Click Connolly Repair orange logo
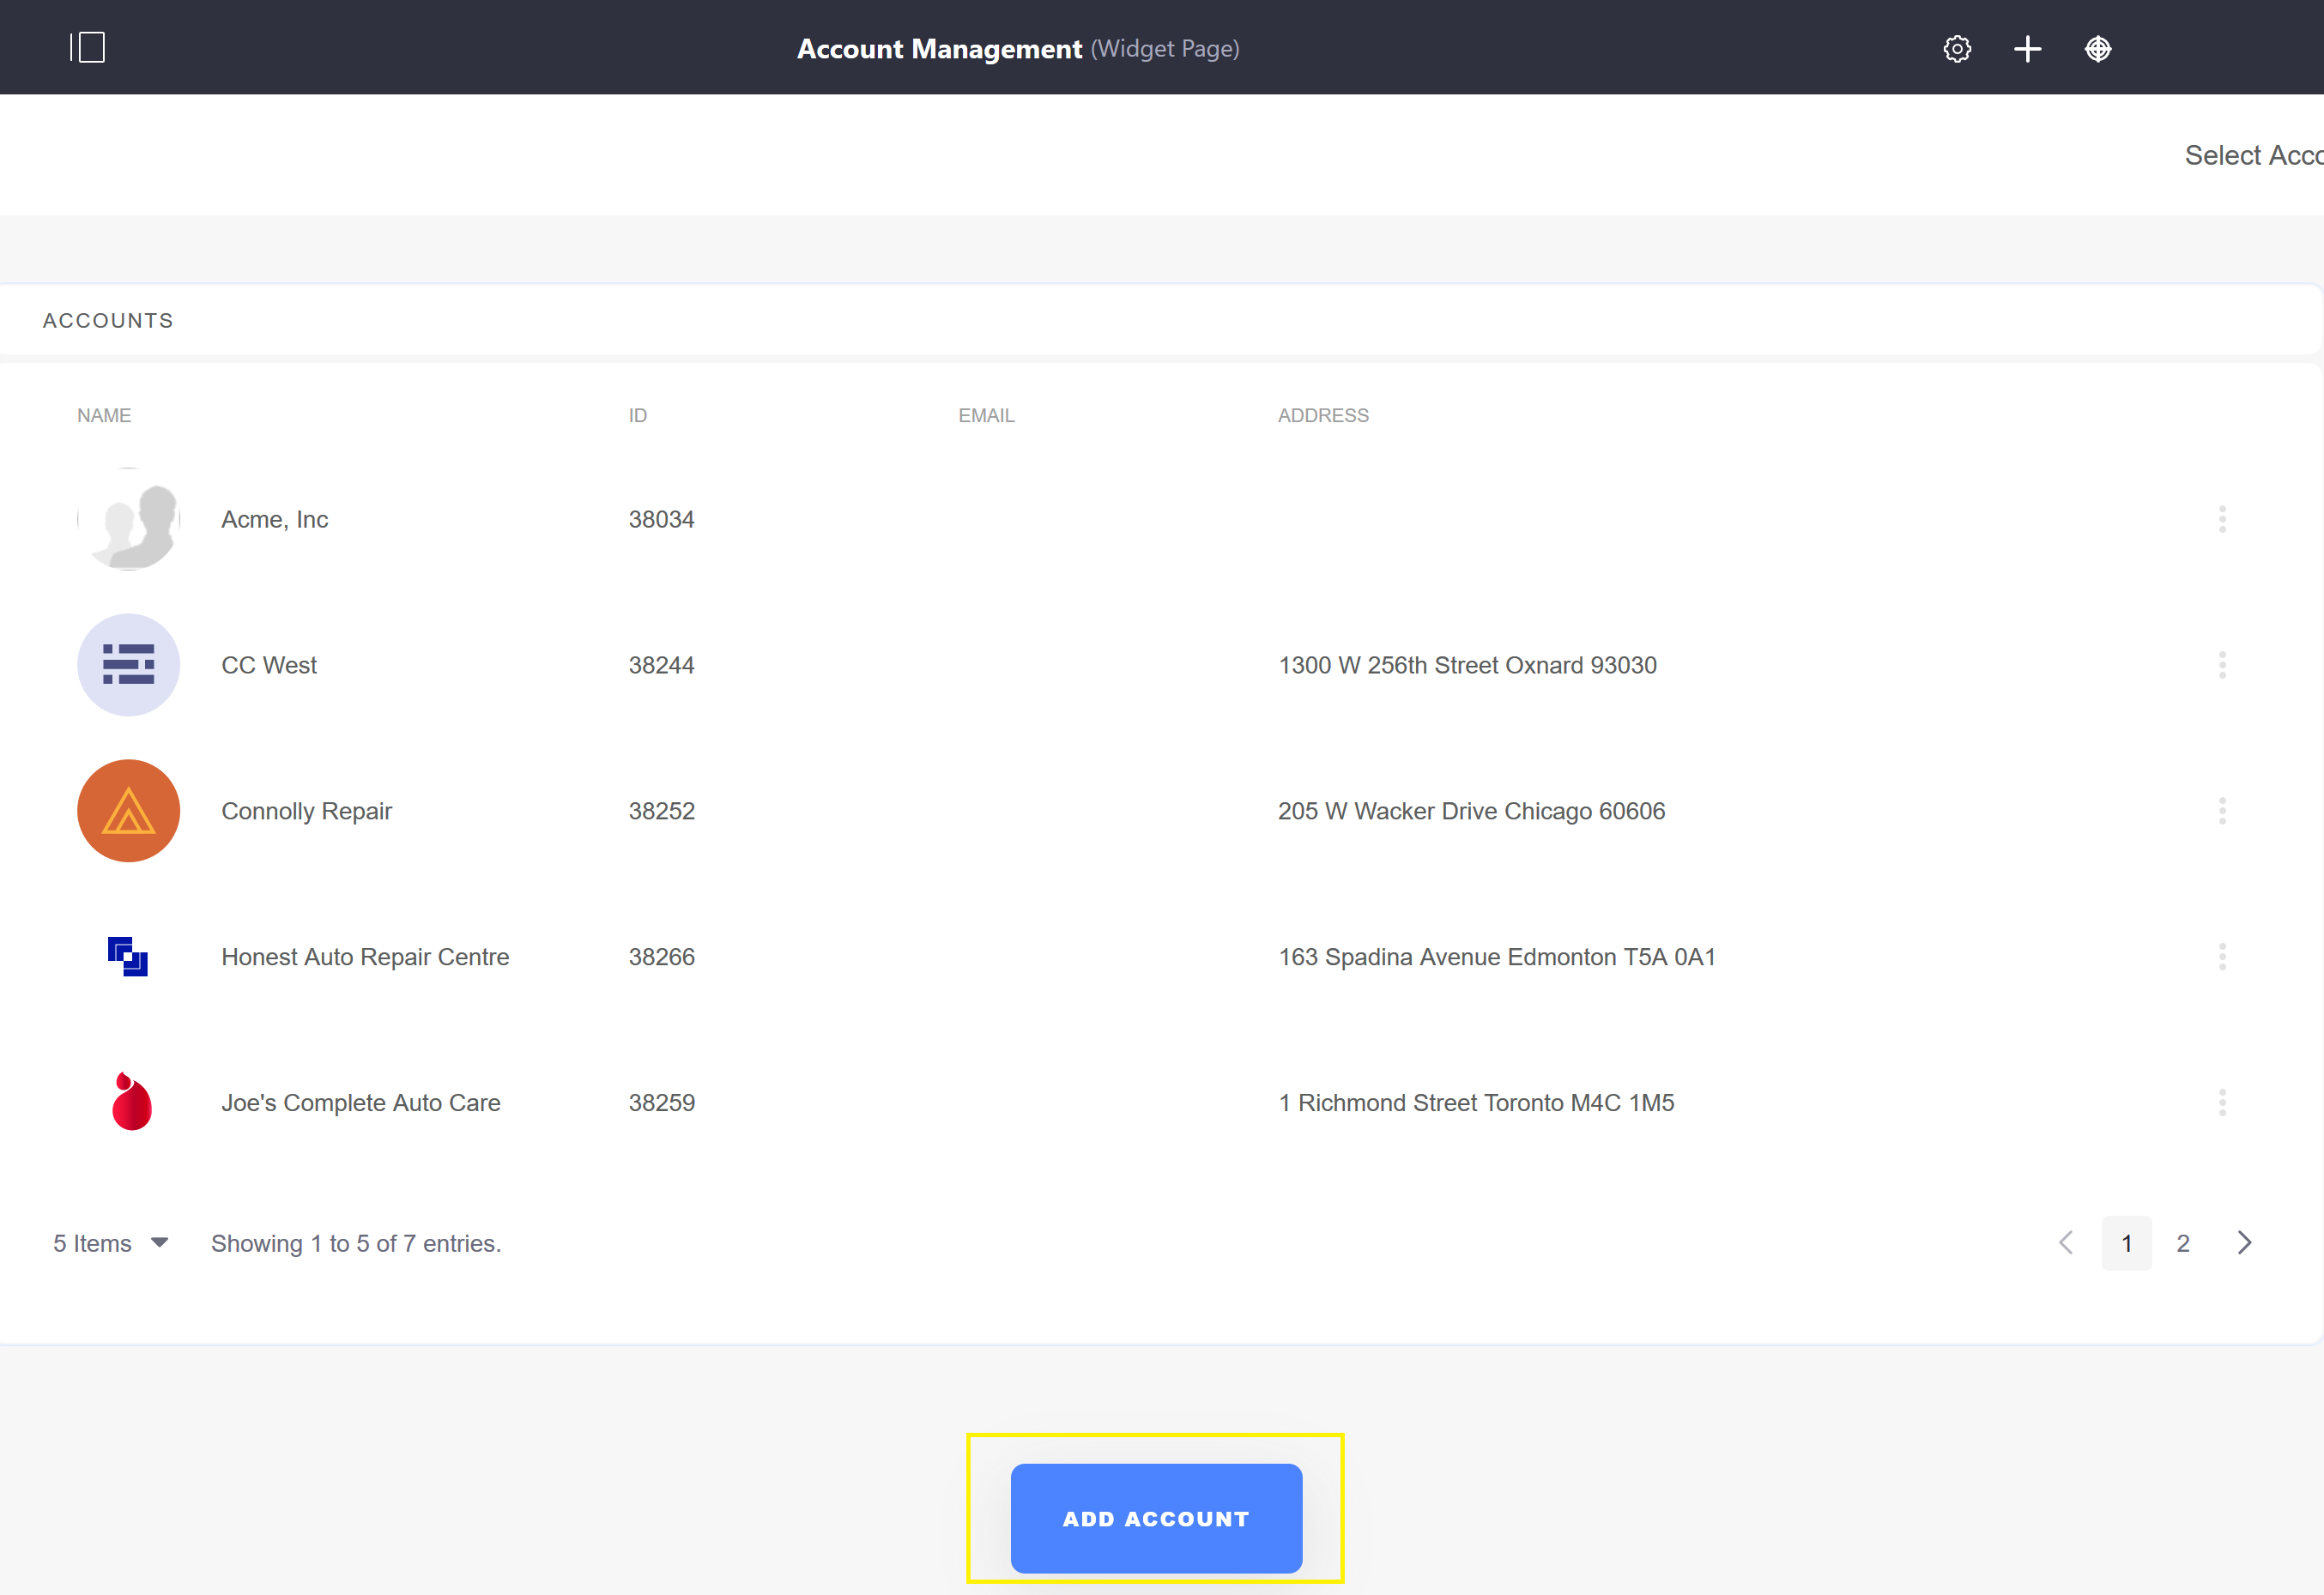 pos(129,811)
